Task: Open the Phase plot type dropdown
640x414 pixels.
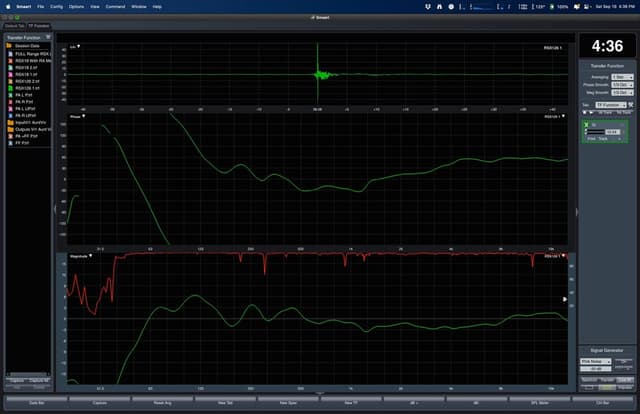Action: click(x=83, y=116)
